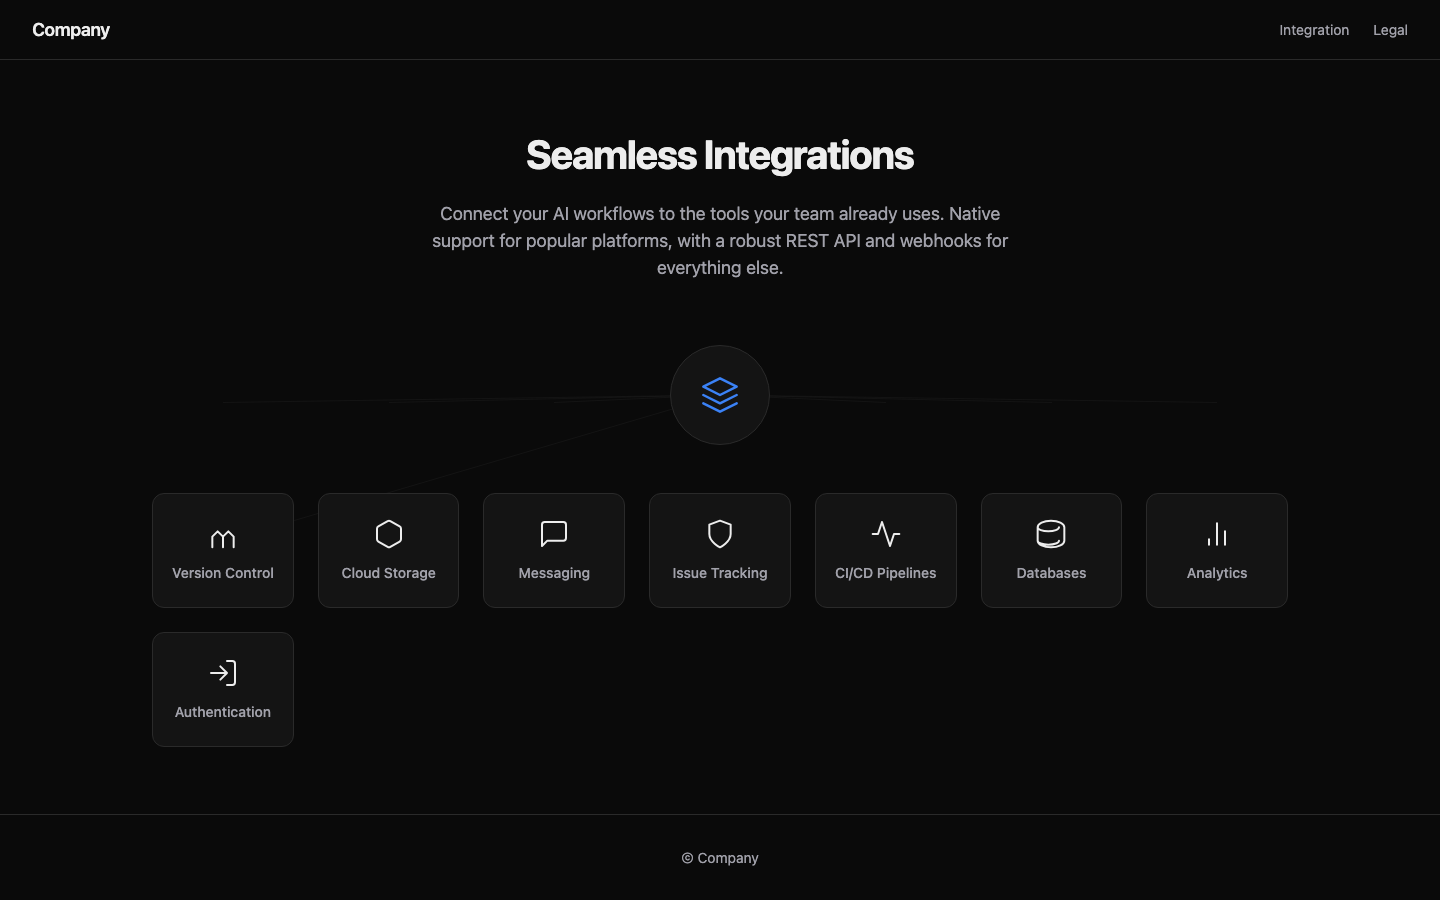This screenshot has width=1440, height=900.
Task: Click the Version Control card icon
Action: tap(223, 539)
